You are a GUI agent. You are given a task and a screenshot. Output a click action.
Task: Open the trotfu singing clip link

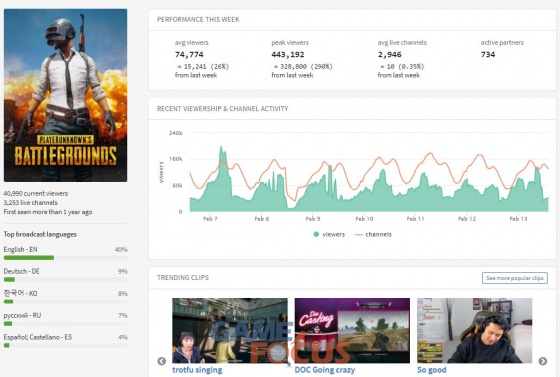point(197,370)
